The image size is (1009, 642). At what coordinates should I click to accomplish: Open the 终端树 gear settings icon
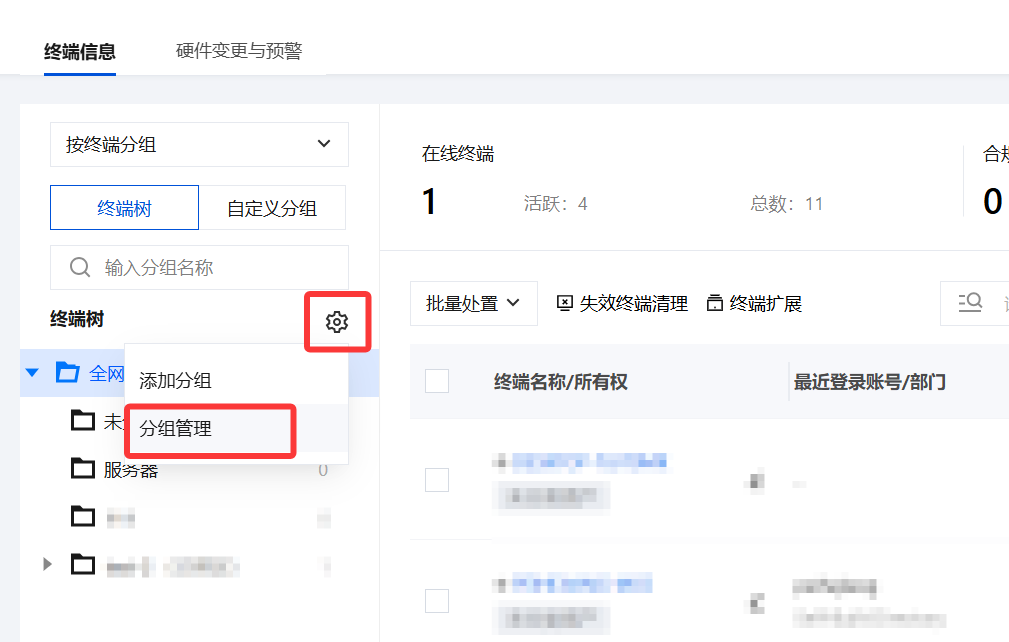[337, 322]
